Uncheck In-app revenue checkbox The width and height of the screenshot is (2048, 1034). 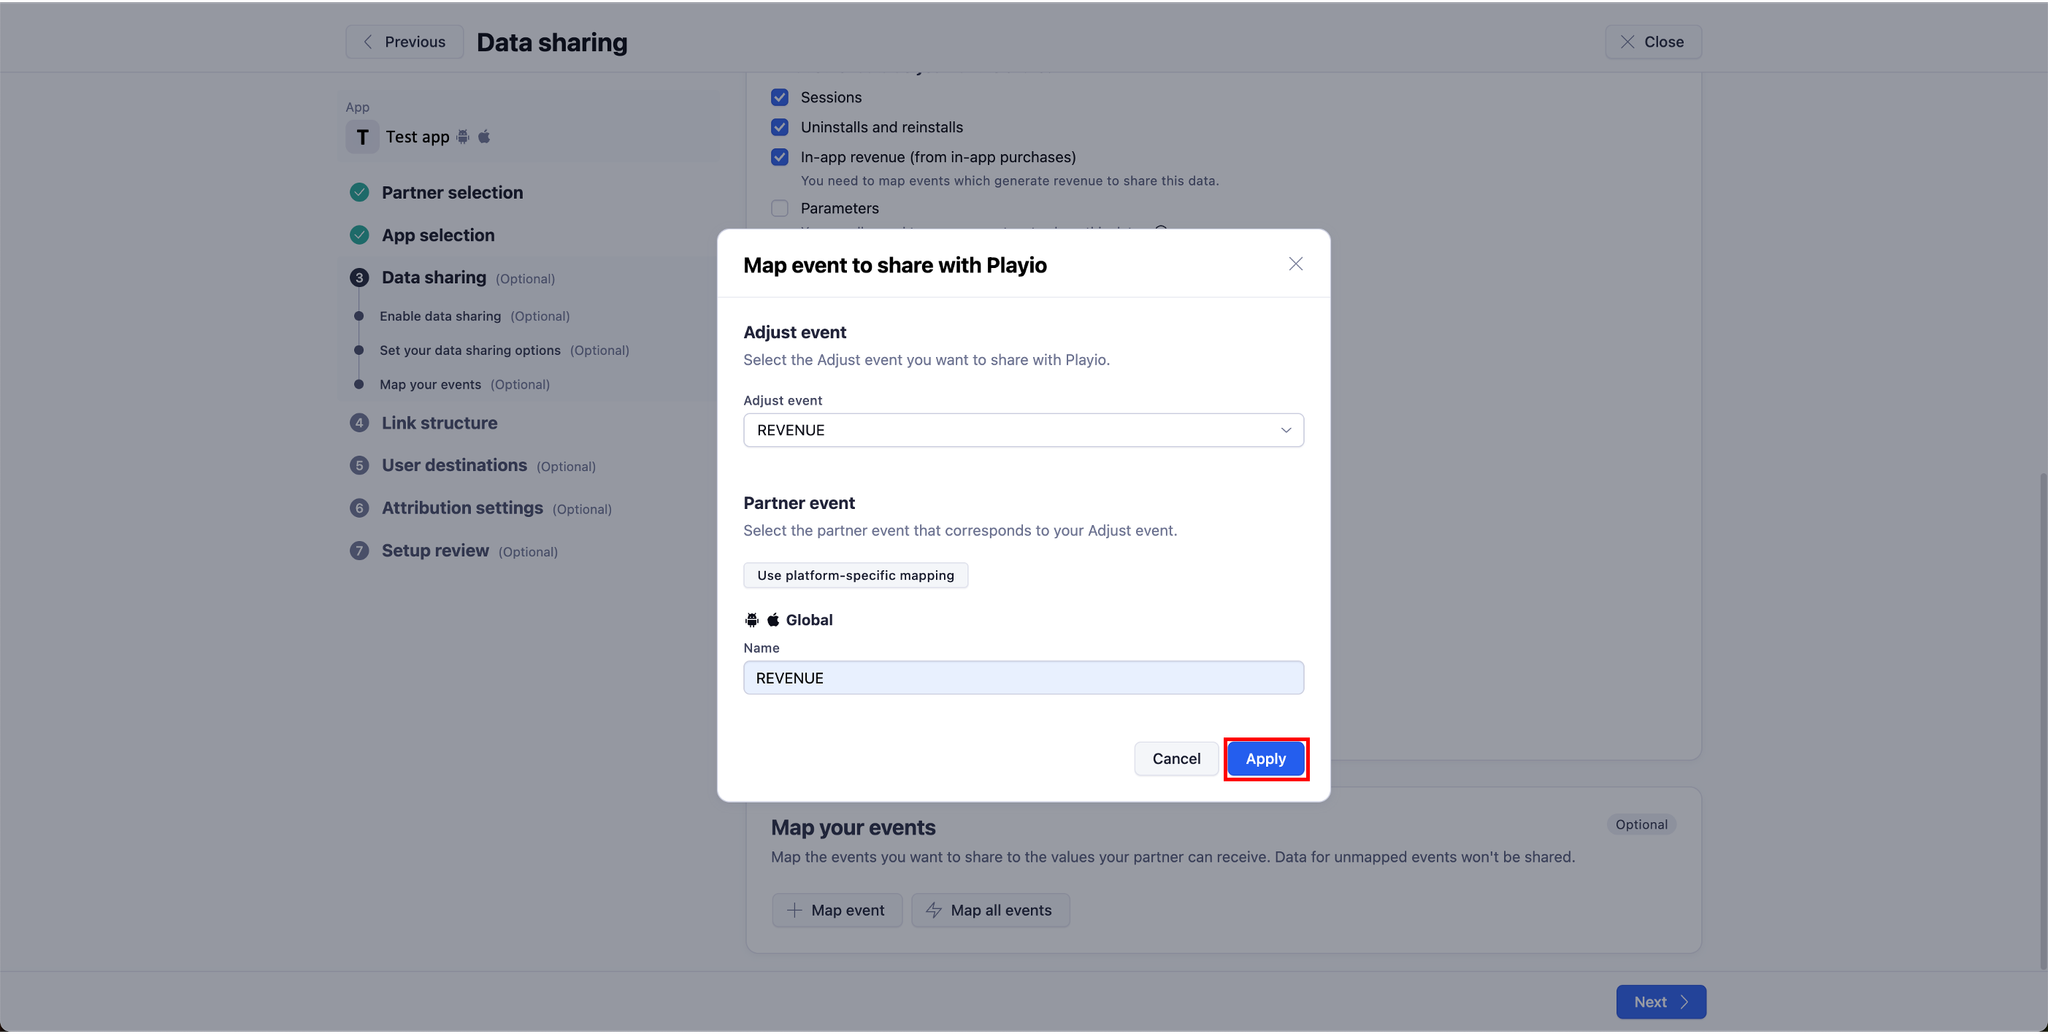tap(780, 157)
